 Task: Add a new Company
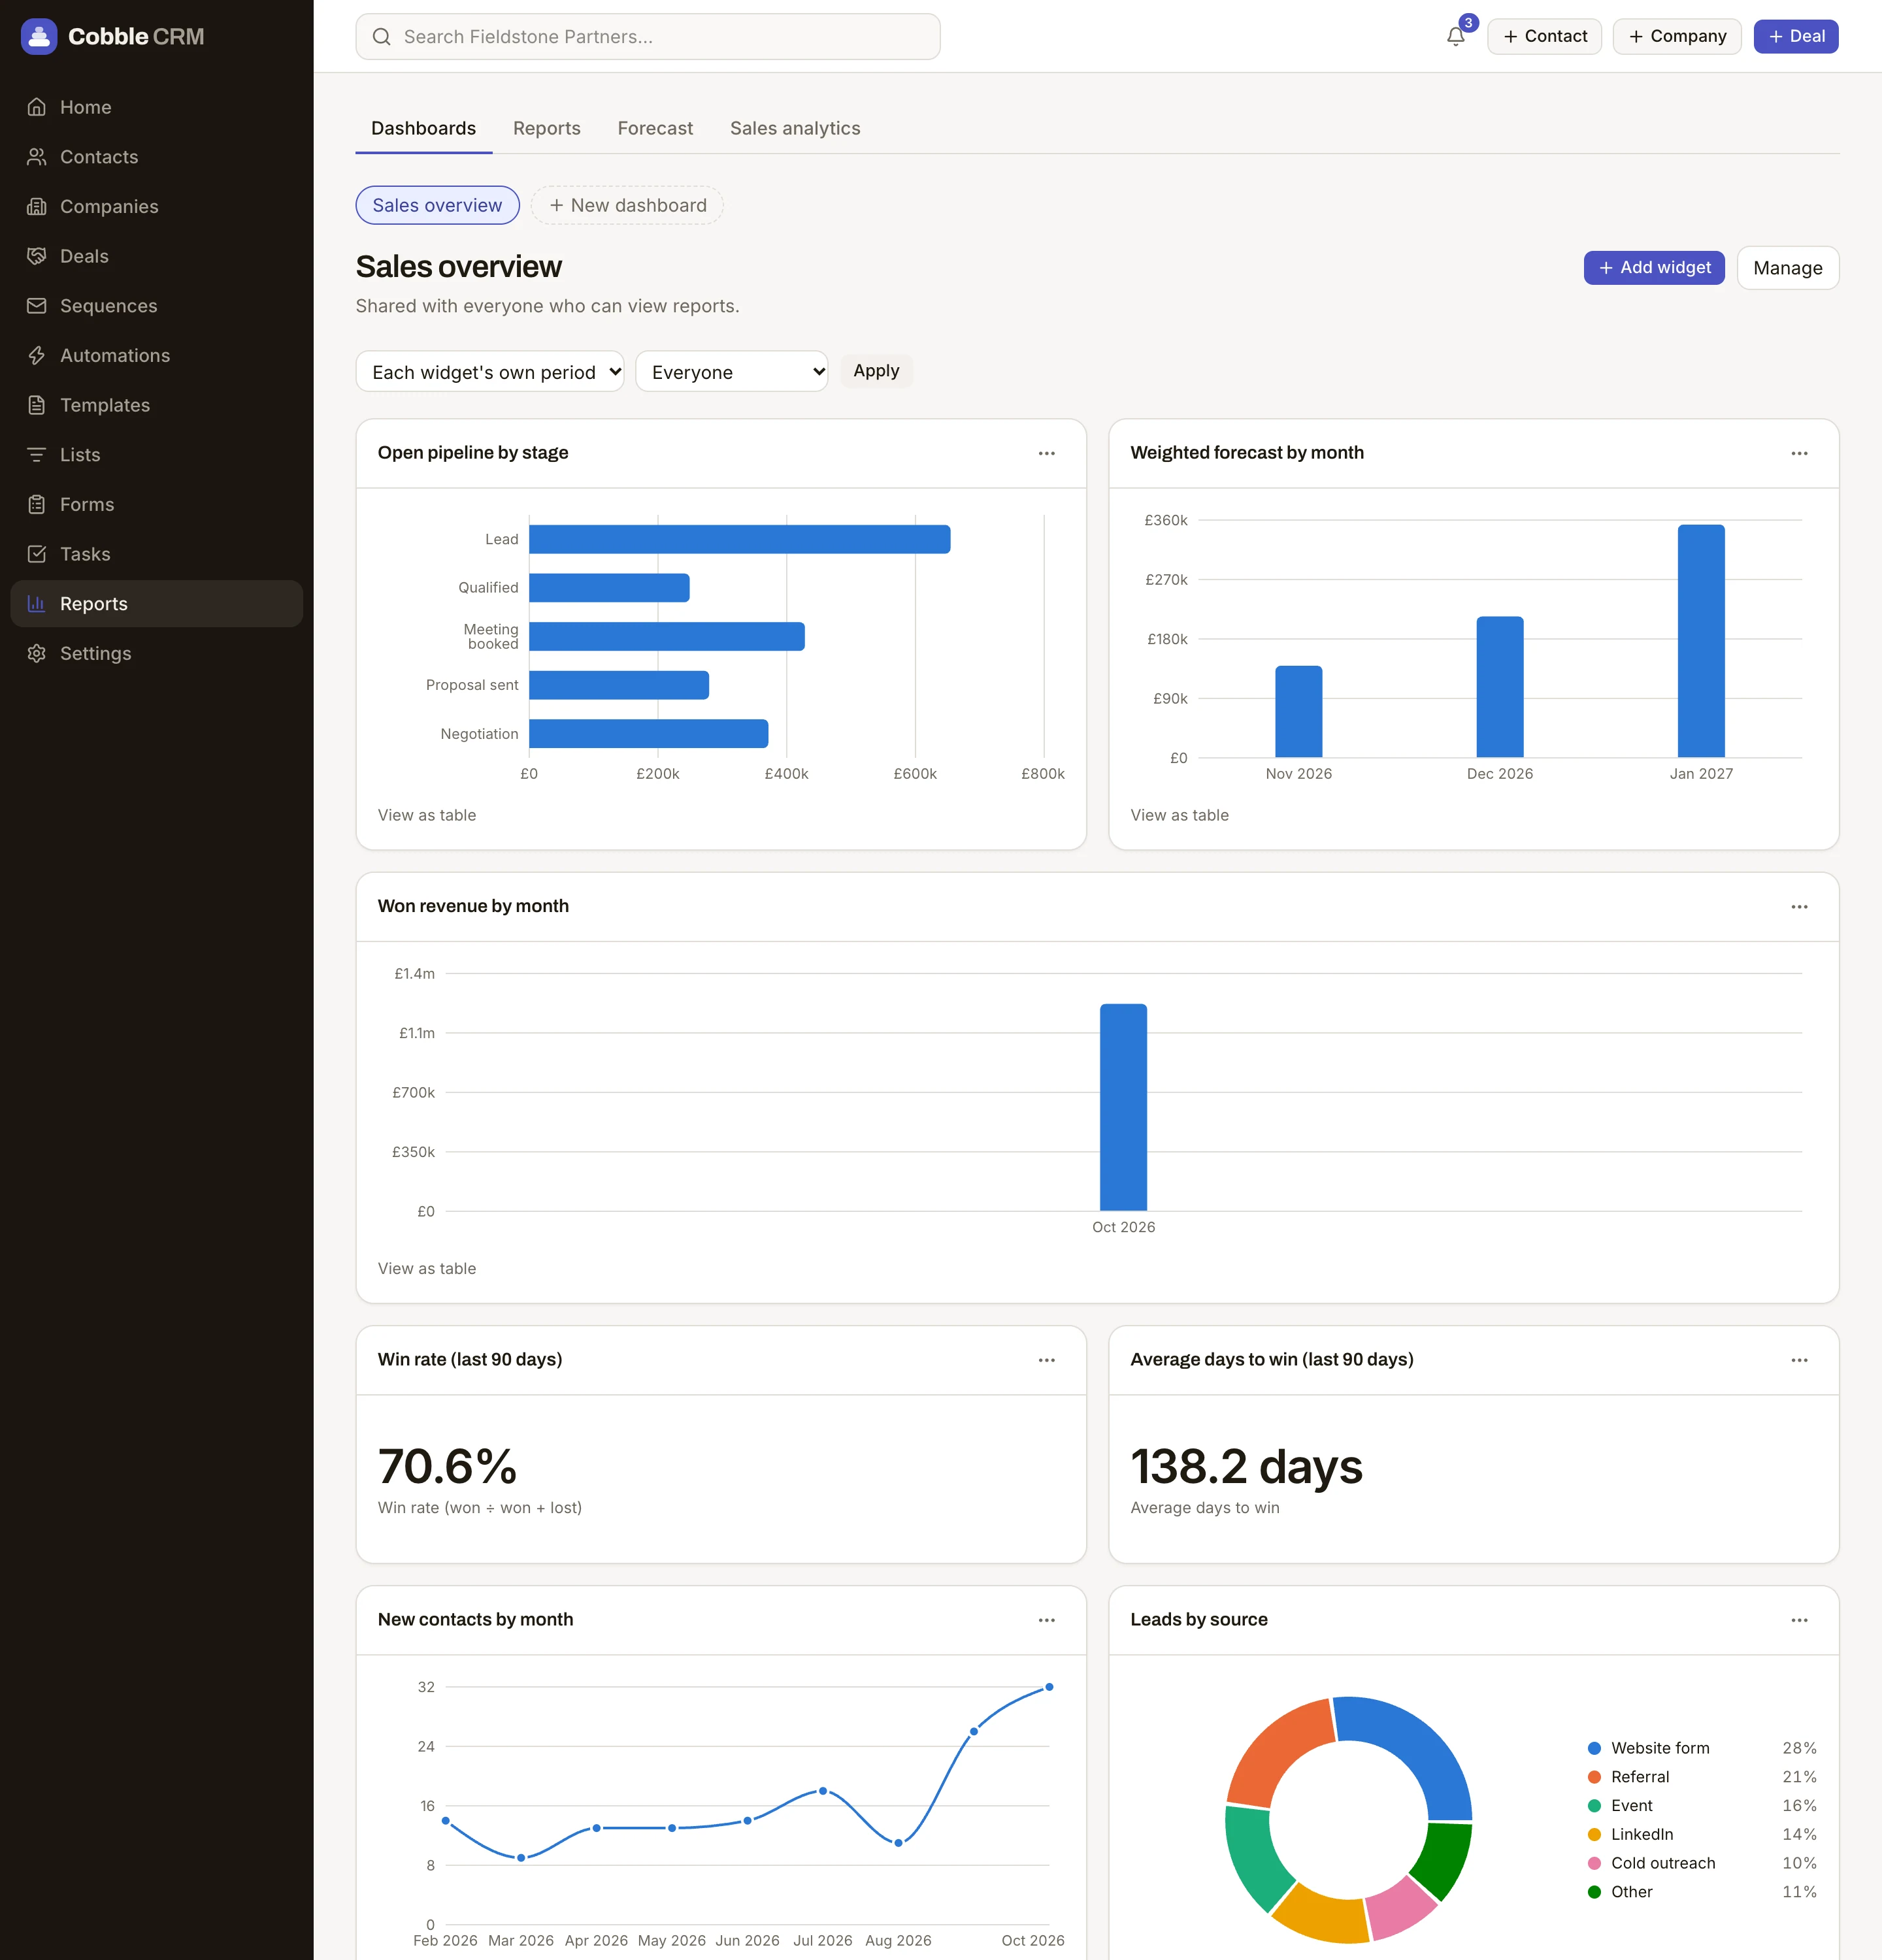click(x=1676, y=36)
